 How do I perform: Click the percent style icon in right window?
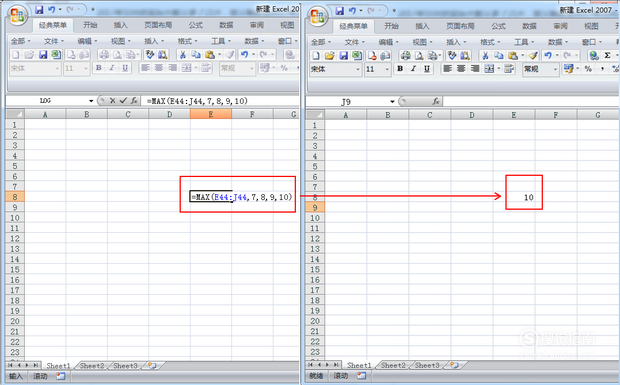coord(588,69)
